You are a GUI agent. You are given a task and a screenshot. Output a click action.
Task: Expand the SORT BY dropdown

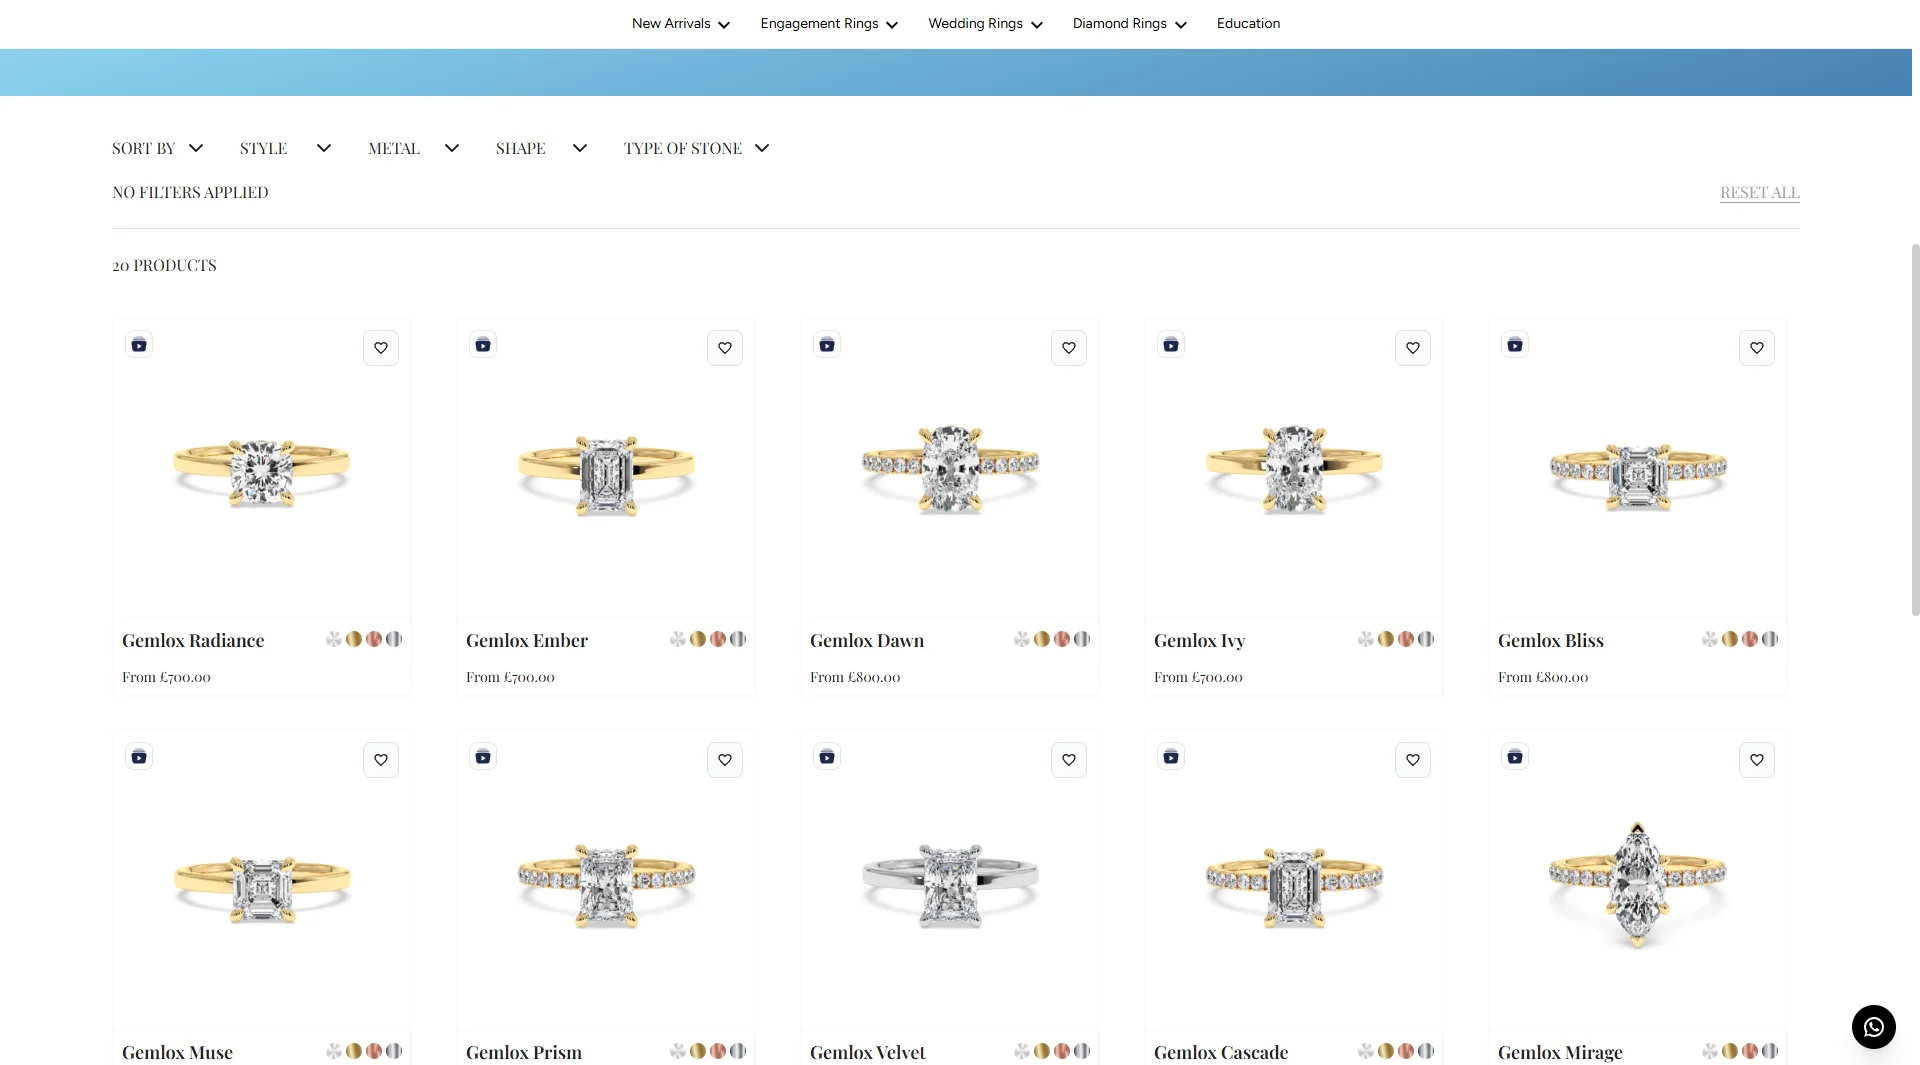click(158, 148)
